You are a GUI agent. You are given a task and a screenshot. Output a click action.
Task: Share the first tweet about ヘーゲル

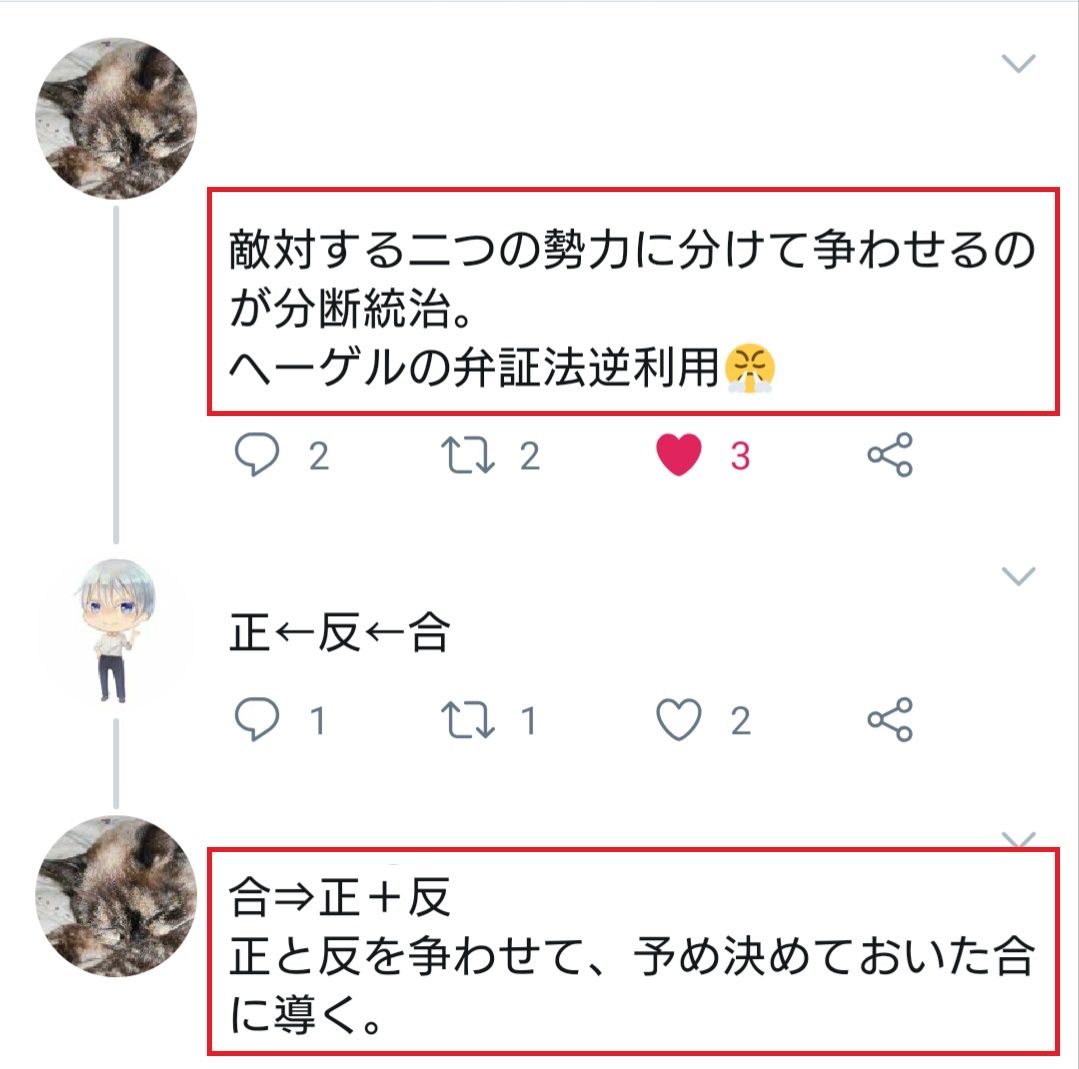click(x=889, y=456)
